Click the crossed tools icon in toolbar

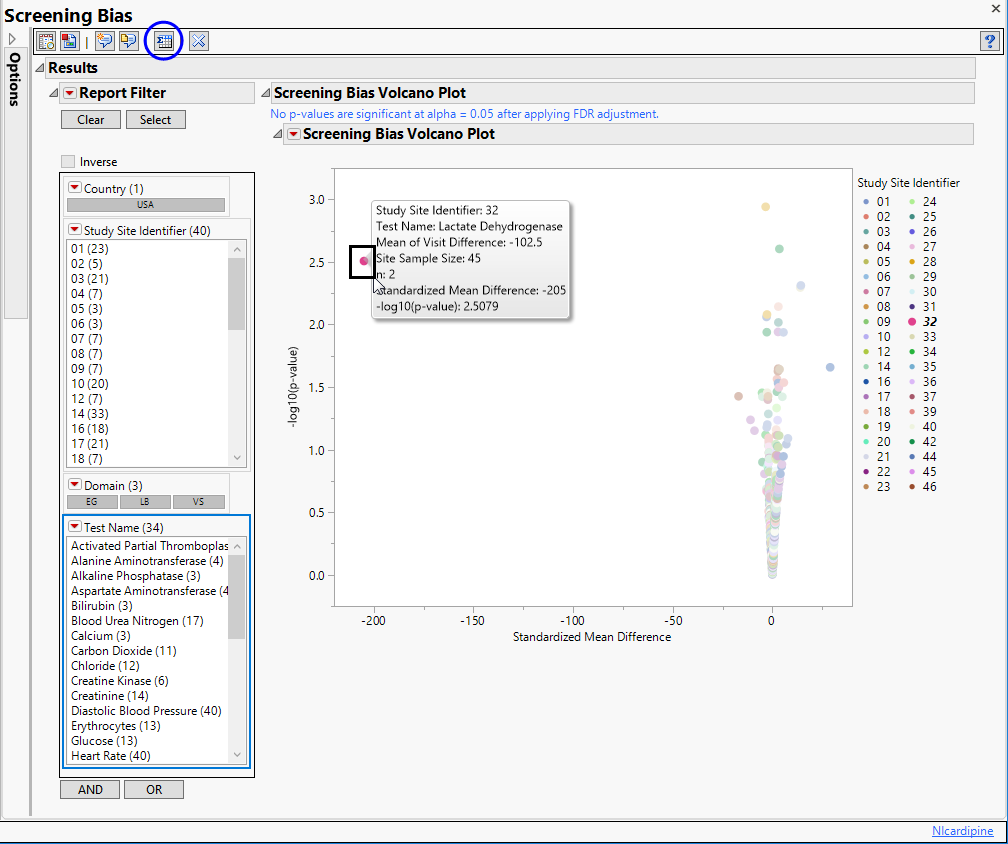198,41
